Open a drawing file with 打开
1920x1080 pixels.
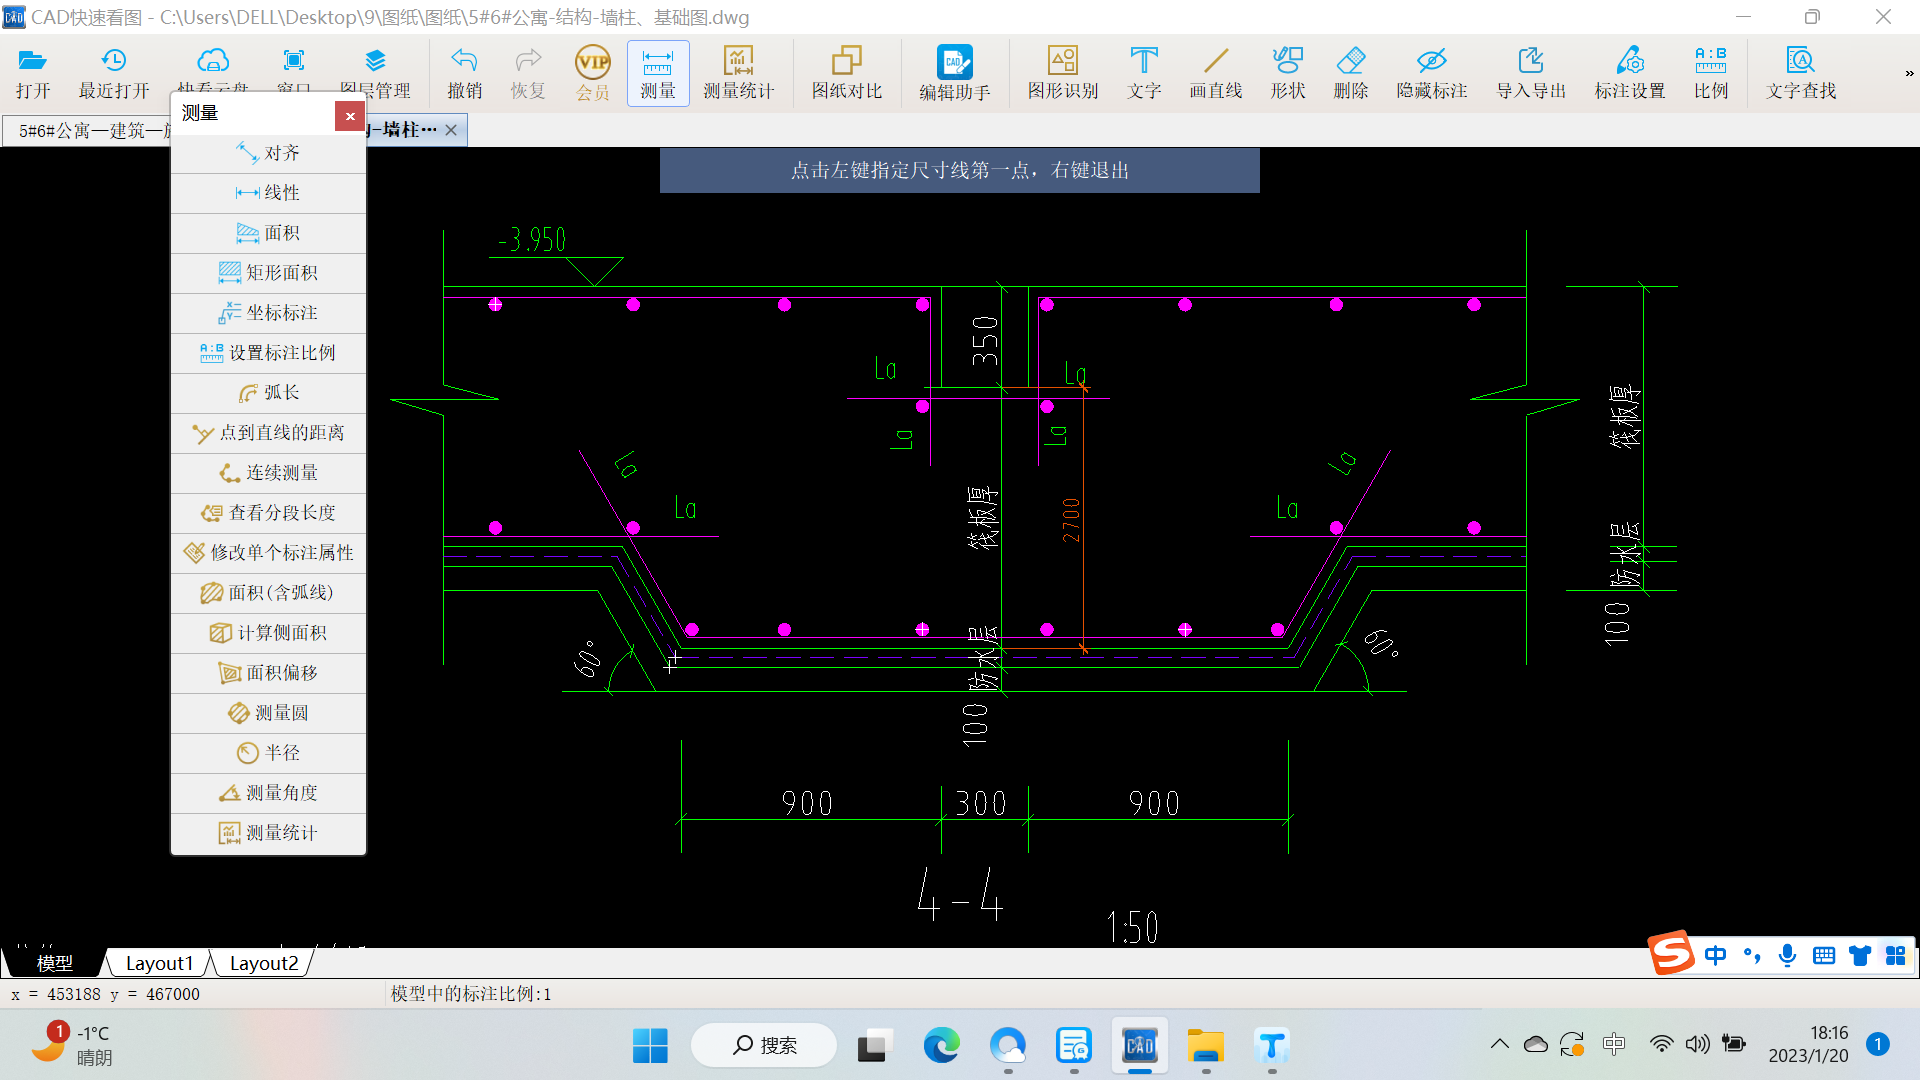pos(33,74)
